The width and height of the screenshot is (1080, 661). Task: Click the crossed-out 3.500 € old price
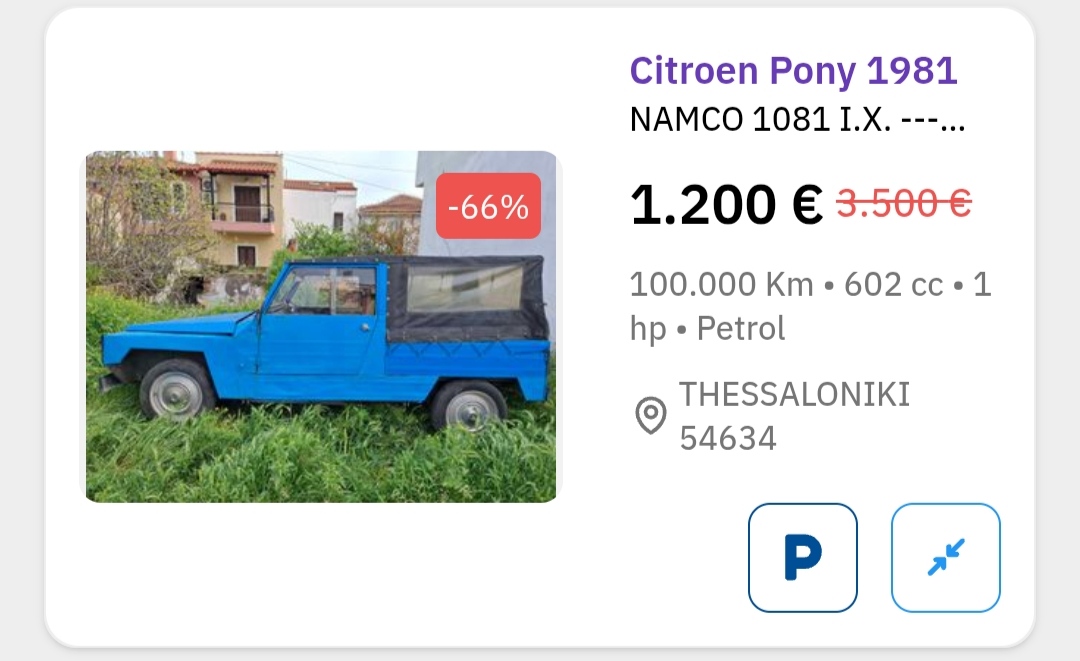click(902, 205)
